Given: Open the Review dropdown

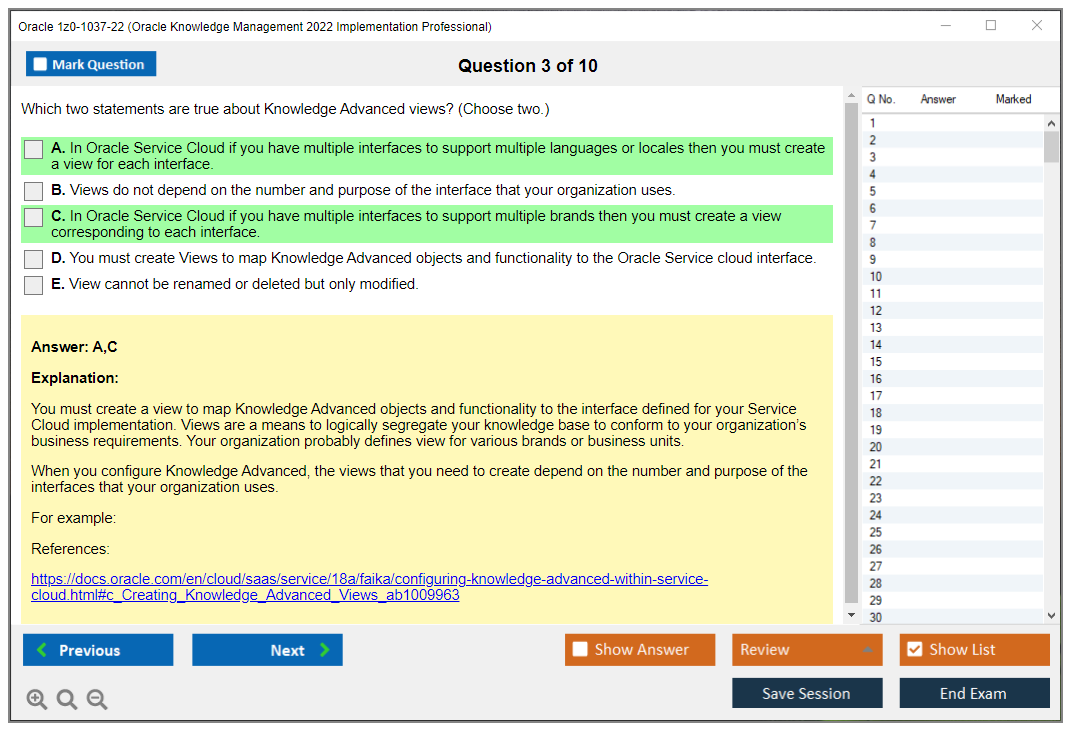Looking at the screenshot, I should pos(807,649).
